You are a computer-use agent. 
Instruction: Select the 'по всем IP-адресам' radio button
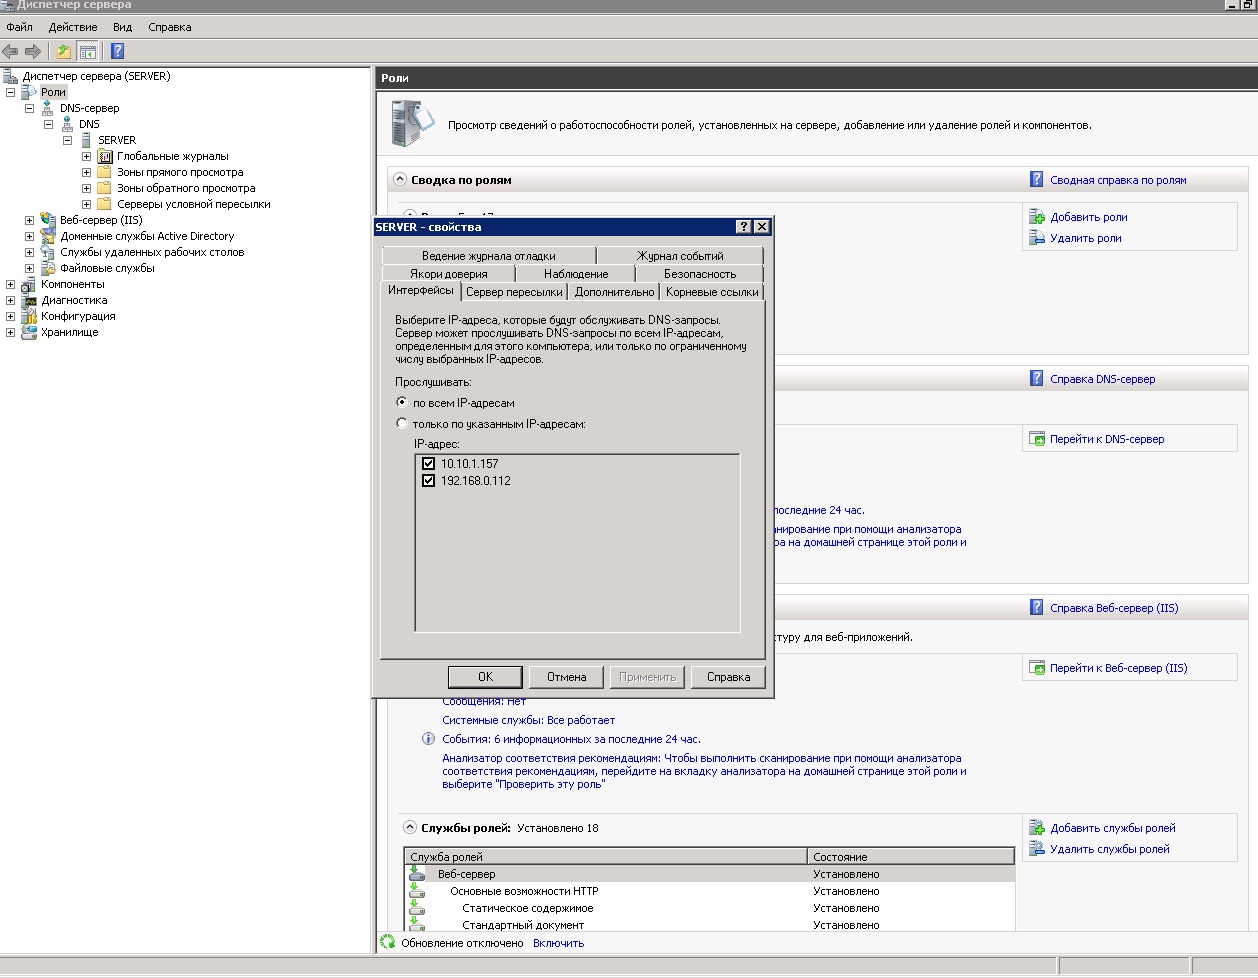[x=402, y=403]
